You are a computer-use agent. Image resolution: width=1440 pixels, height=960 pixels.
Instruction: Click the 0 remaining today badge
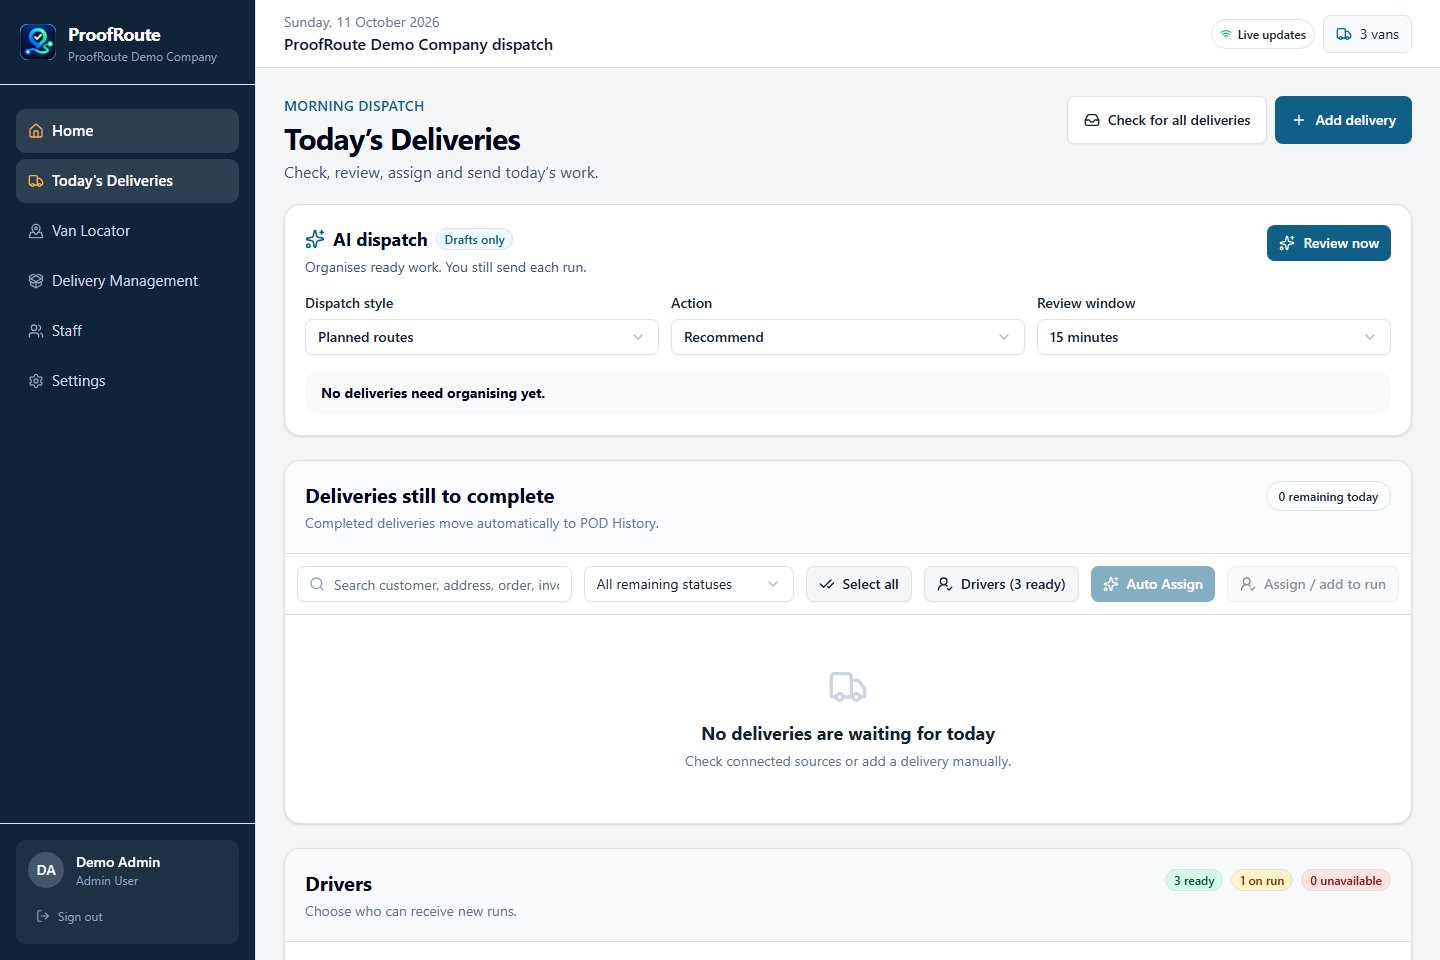(1328, 497)
